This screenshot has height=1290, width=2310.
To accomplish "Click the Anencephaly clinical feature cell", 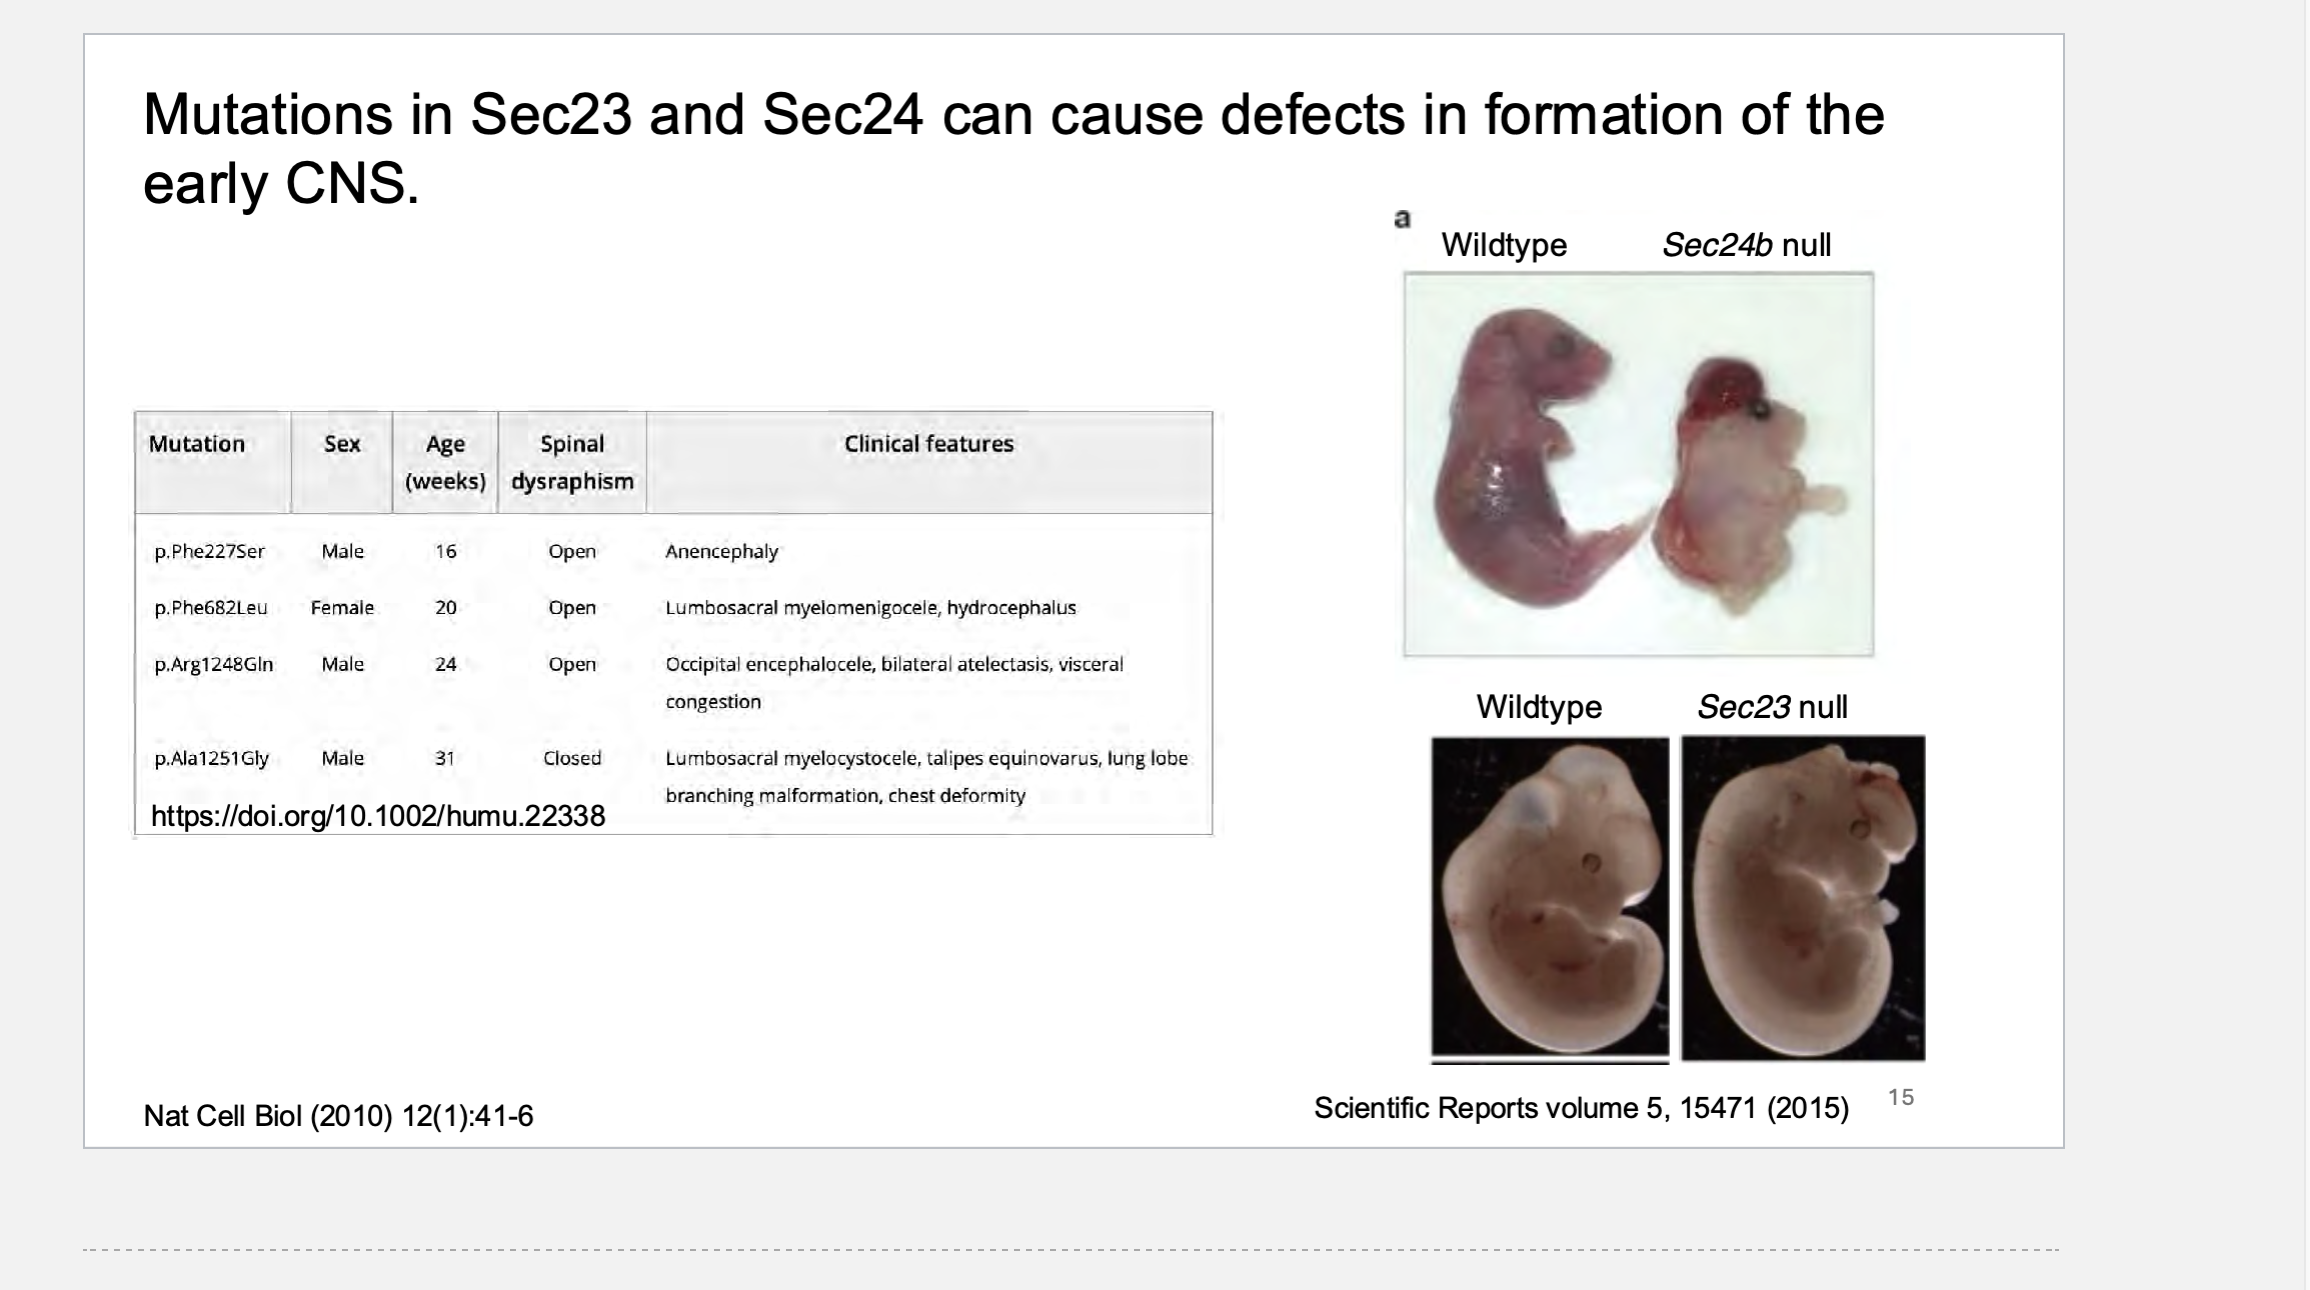I will point(722,551).
